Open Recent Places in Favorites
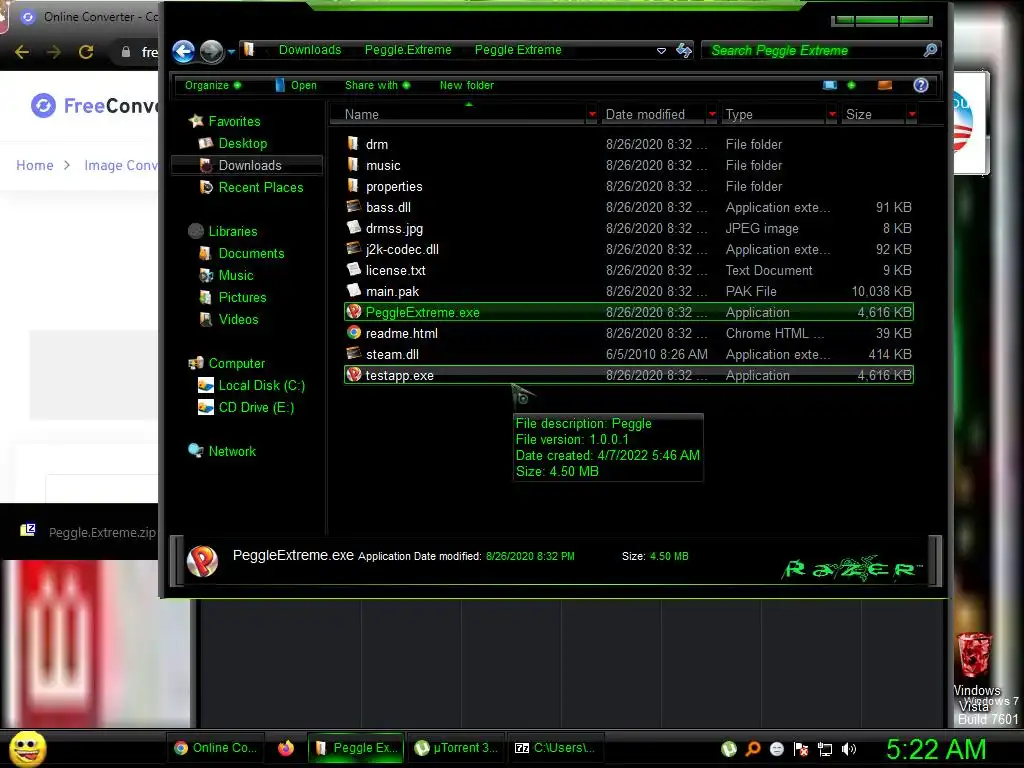Image resolution: width=1024 pixels, height=768 pixels. 261,187
